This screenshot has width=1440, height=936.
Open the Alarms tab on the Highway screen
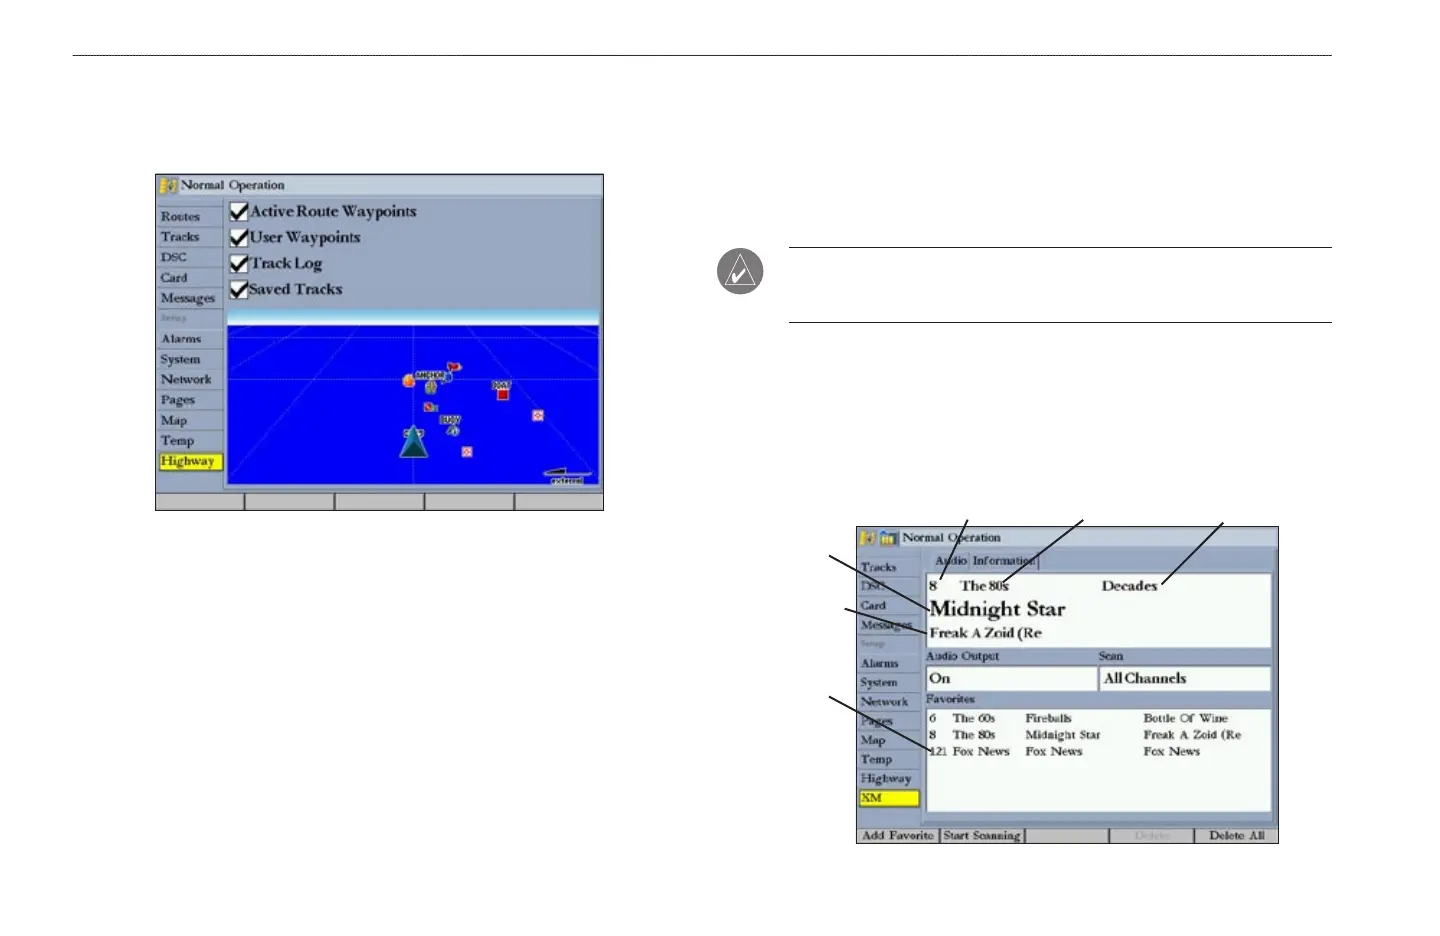(189, 339)
